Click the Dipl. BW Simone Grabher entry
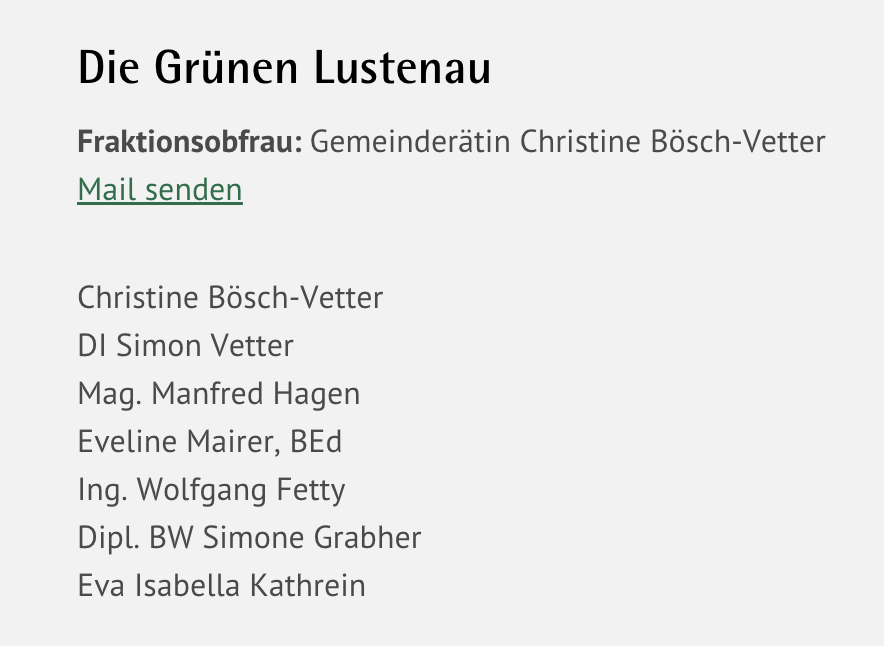The height and width of the screenshot is (646, 884). (249, 537)
